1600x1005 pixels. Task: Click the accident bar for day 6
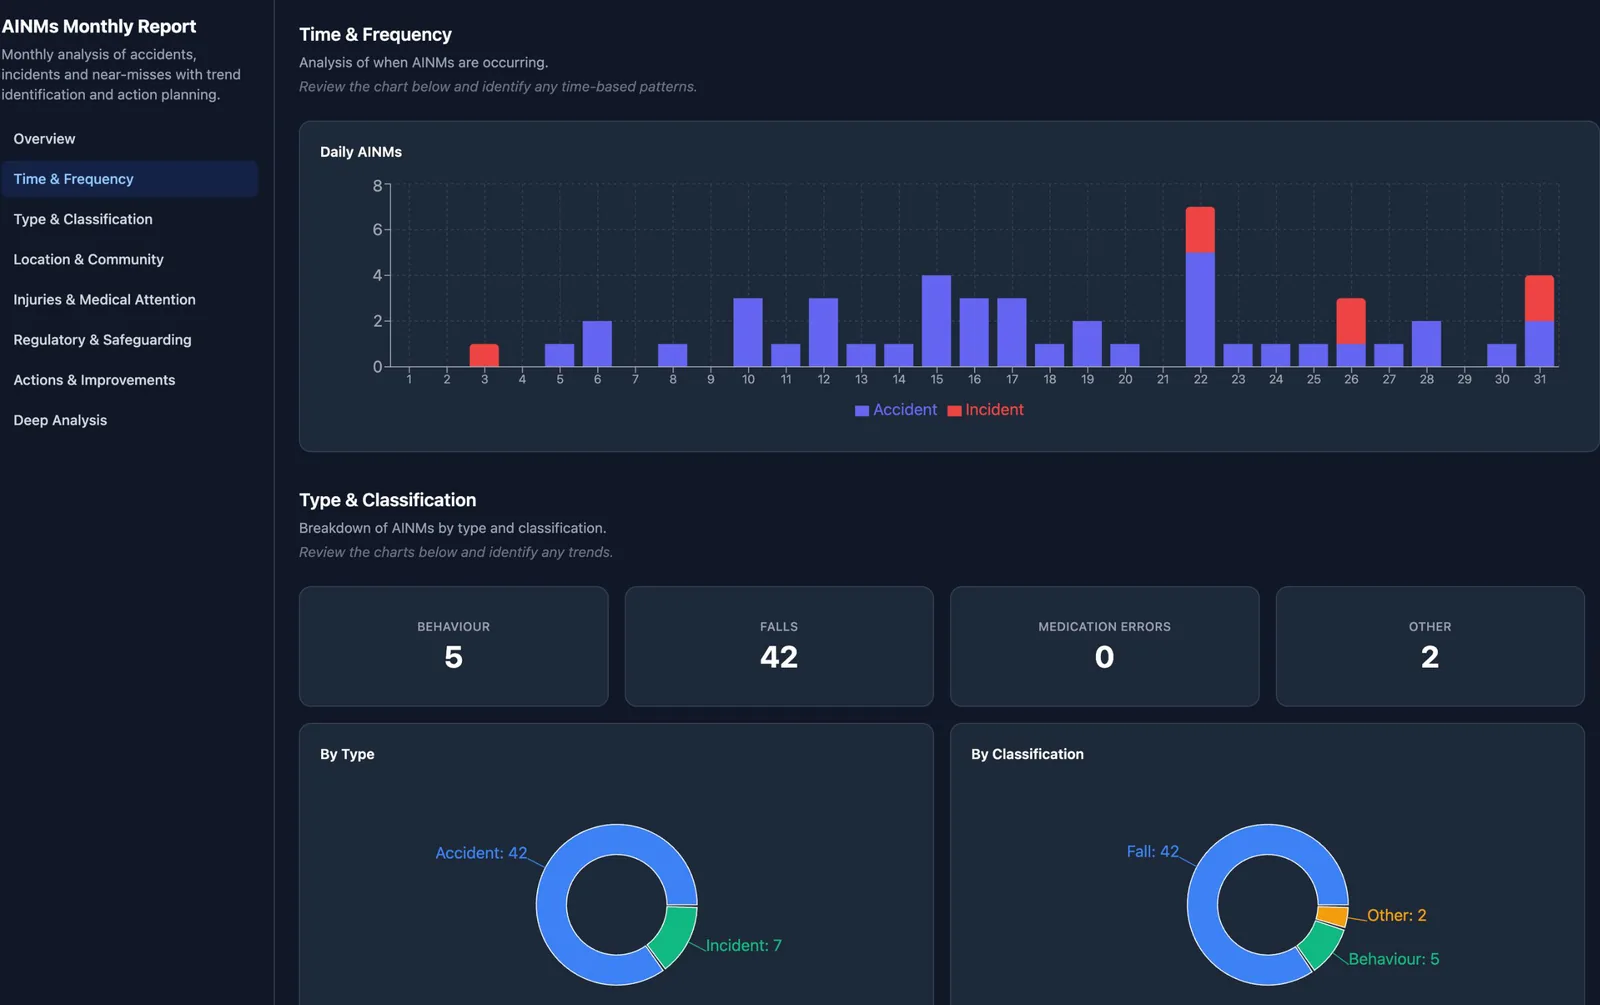pyautogui.click(x=597, y=344)
